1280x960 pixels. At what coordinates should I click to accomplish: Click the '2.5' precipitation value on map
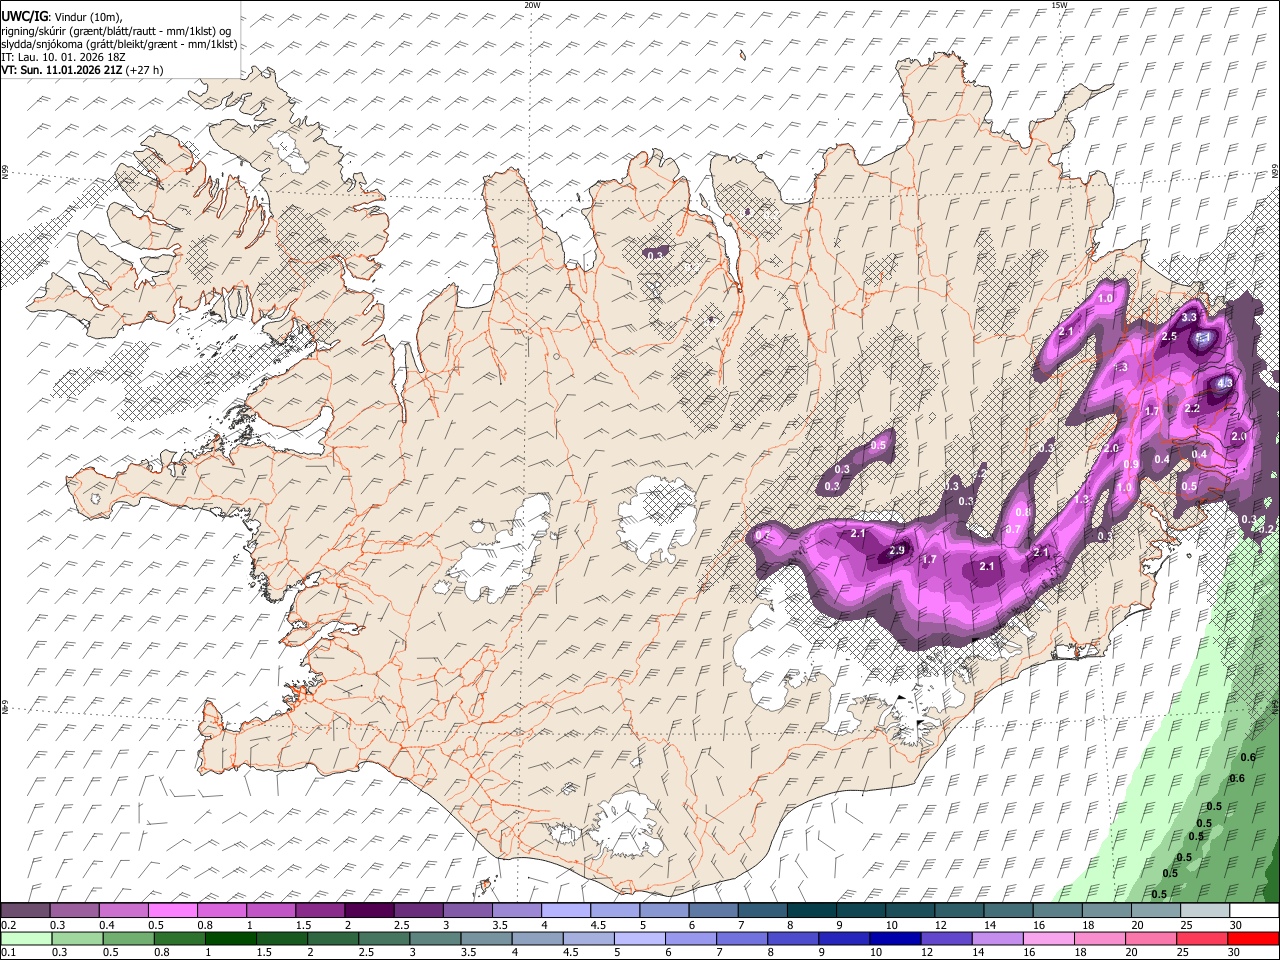point(1169,337)
